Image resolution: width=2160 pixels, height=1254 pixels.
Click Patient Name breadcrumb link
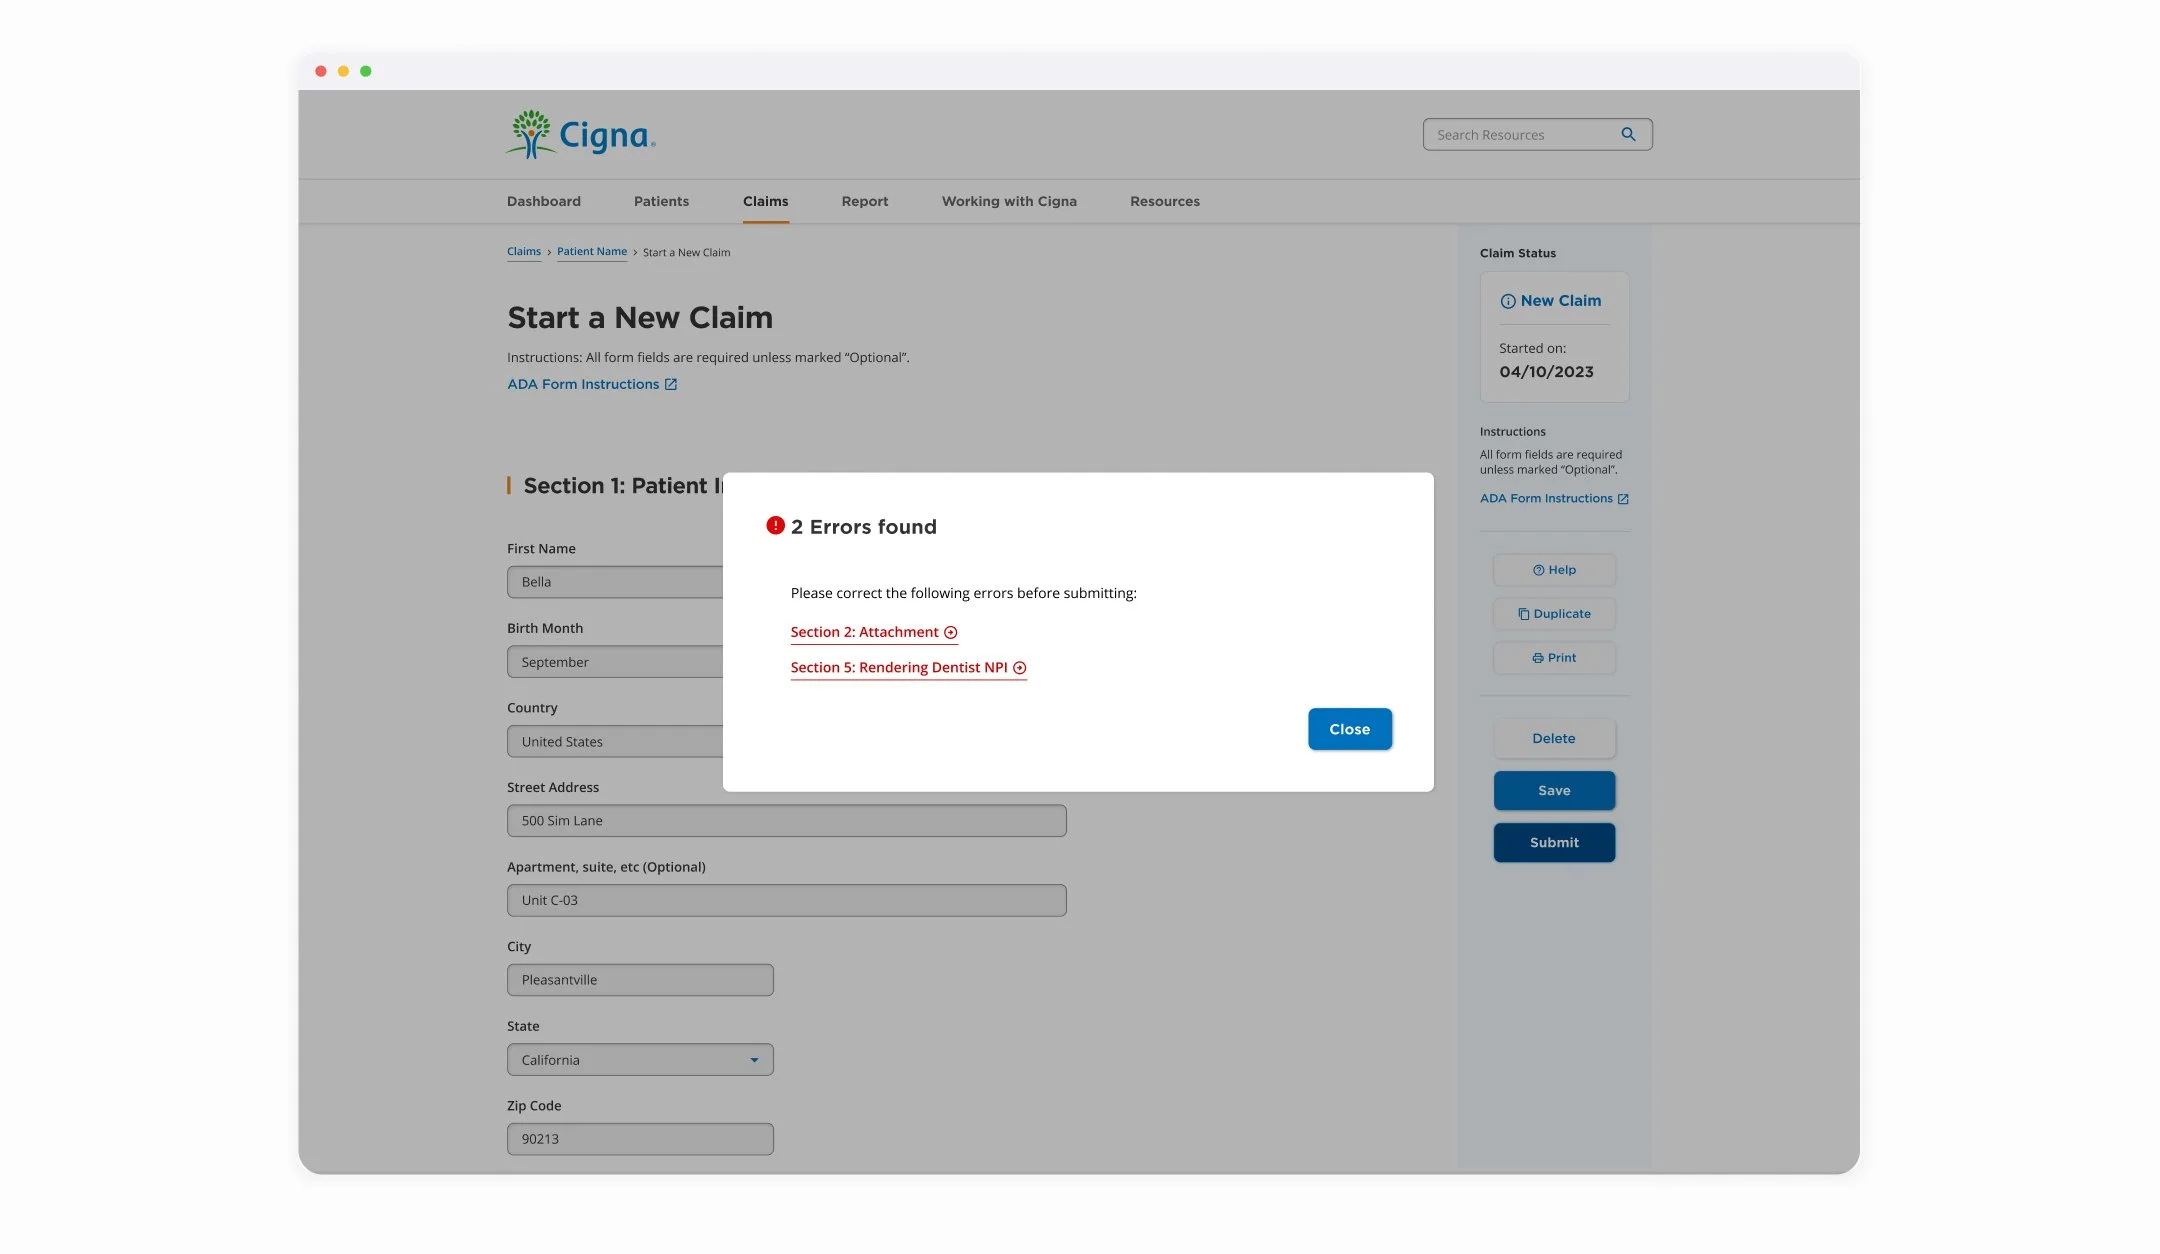click(591, 252)
